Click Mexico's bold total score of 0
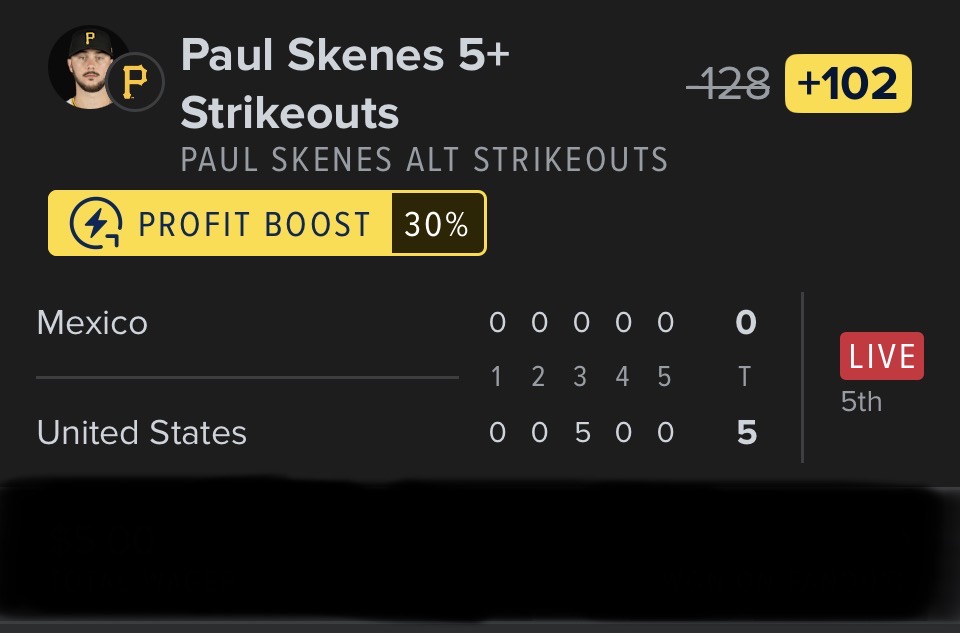This screenshot has width=960, height=633. click(x=745, y=323)
